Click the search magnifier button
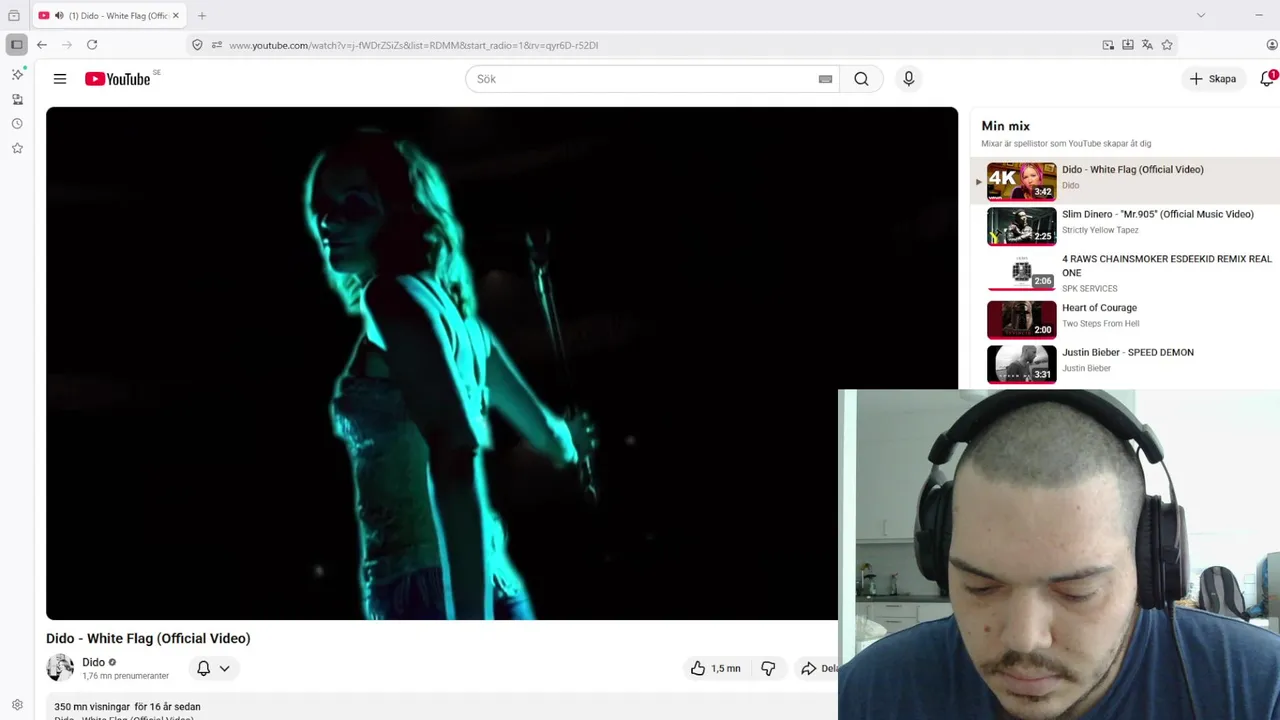 861,79
